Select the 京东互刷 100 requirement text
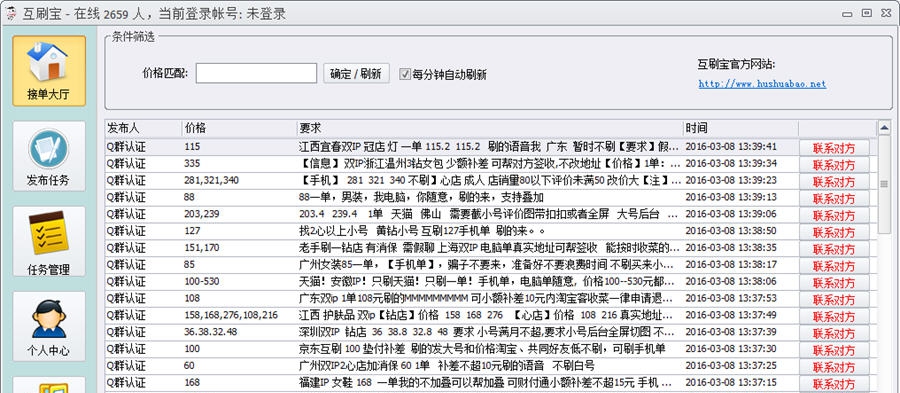Image resolution: width=900 pixels, height=393 pixels. point(483,349)
